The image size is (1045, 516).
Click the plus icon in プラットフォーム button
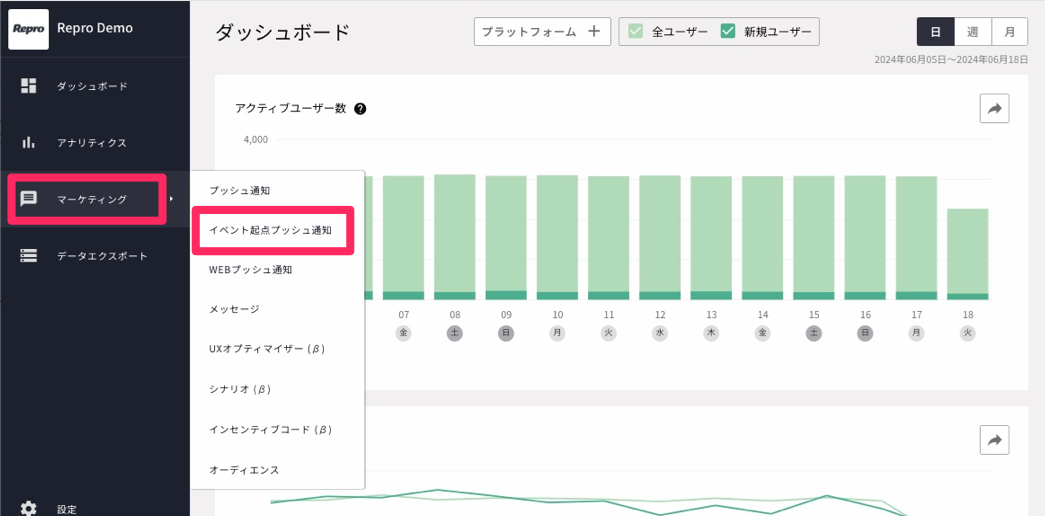click(x=594, y=31)
